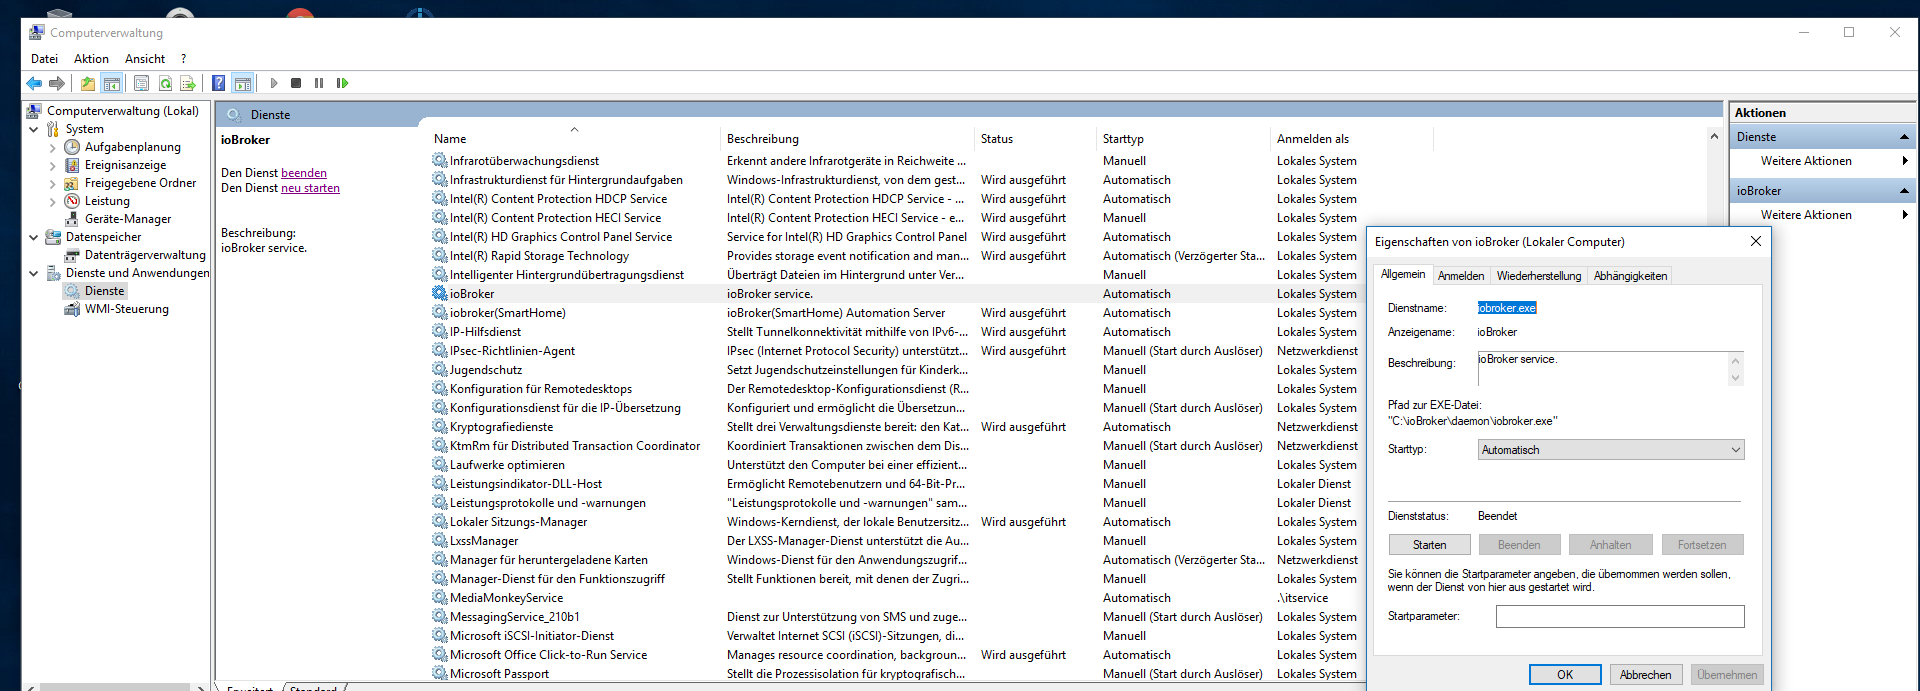Collapse the ioBroker section in the Aktionen pane
1920x691 pixels.
[1904, 191]
